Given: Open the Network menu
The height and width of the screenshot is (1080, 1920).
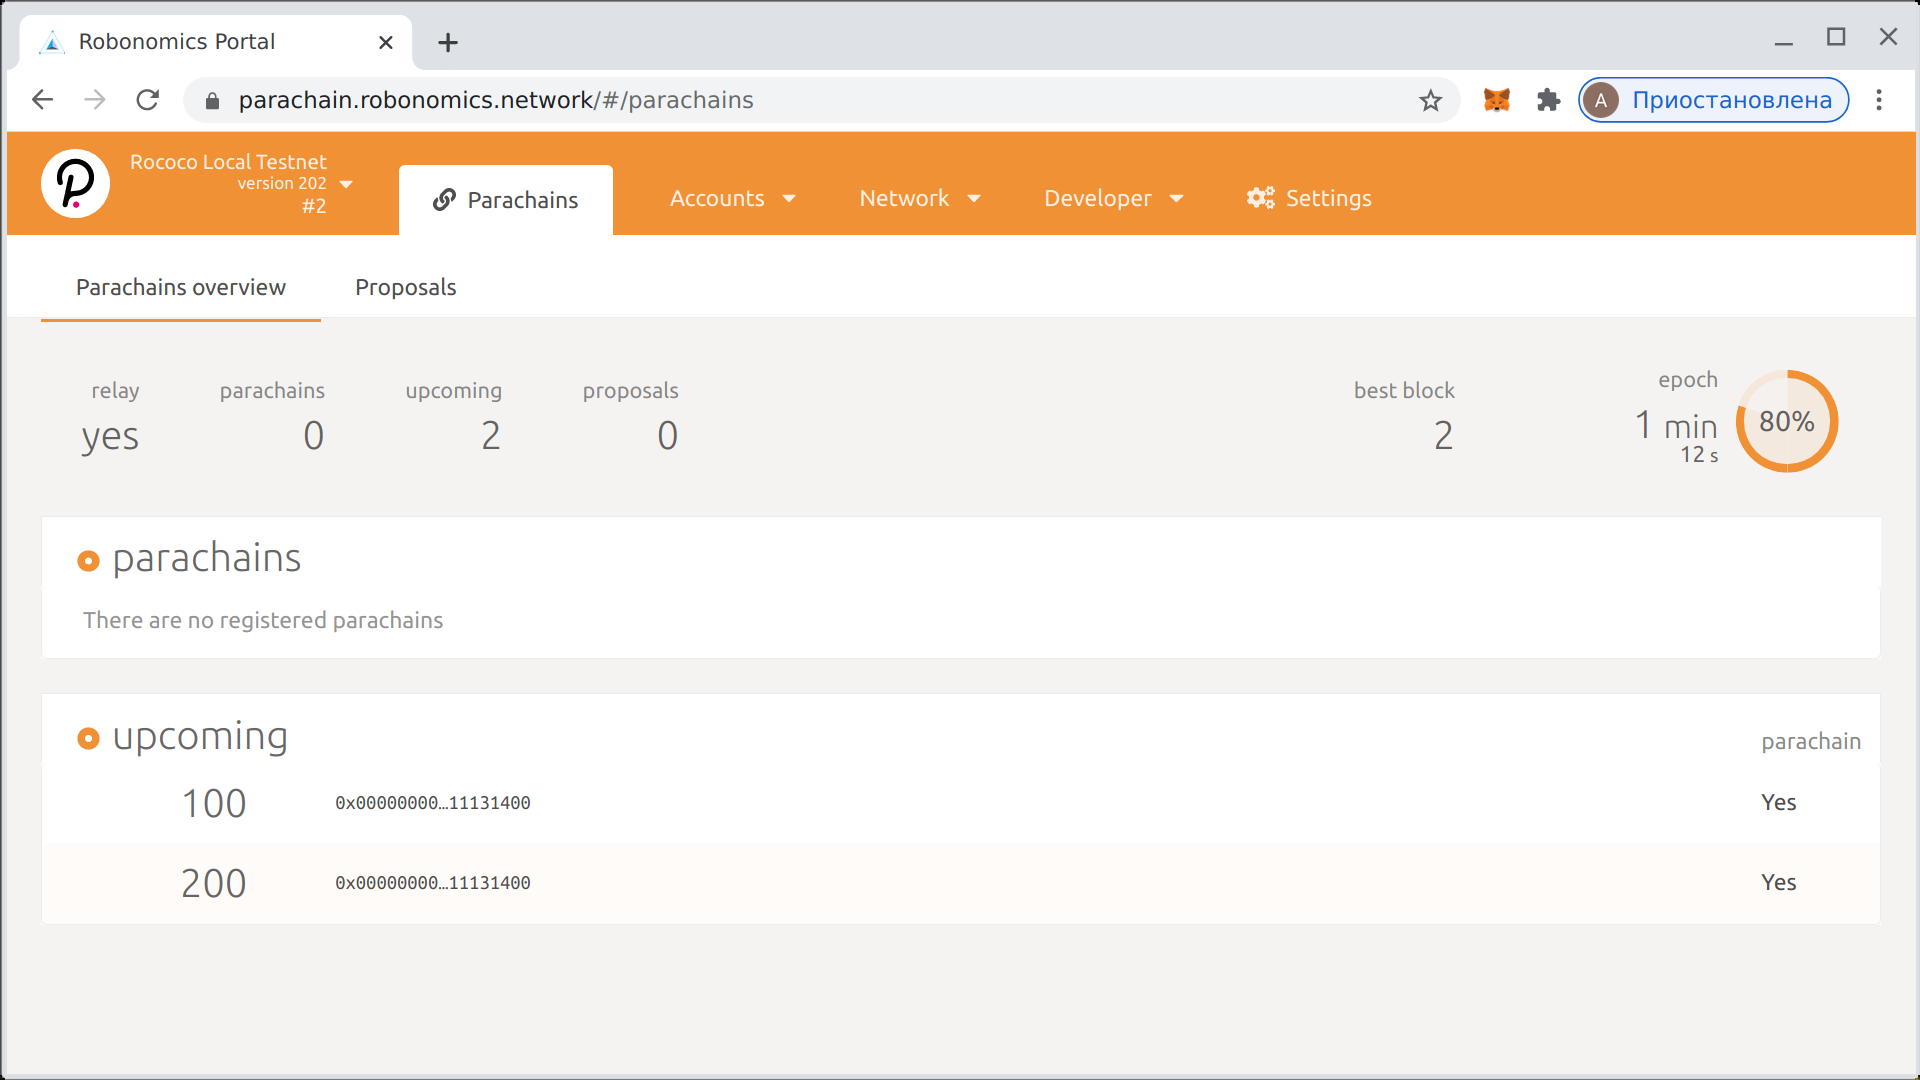Looking at the screenshot, I should pos(920,198).
